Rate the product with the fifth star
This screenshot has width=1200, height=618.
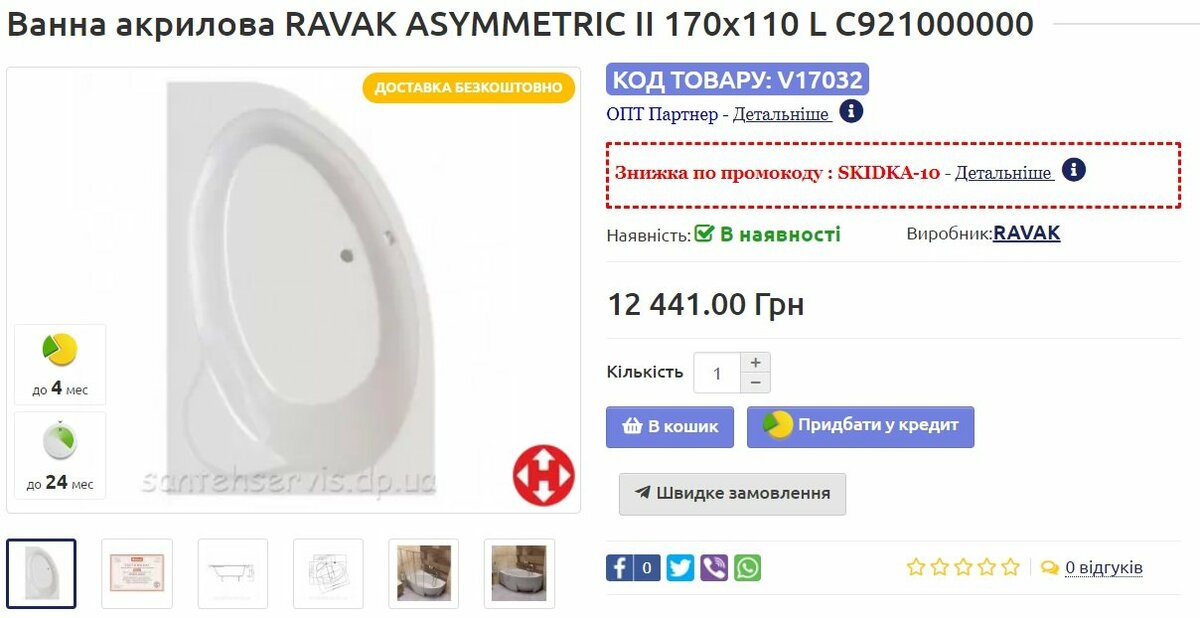(1010, 567)
